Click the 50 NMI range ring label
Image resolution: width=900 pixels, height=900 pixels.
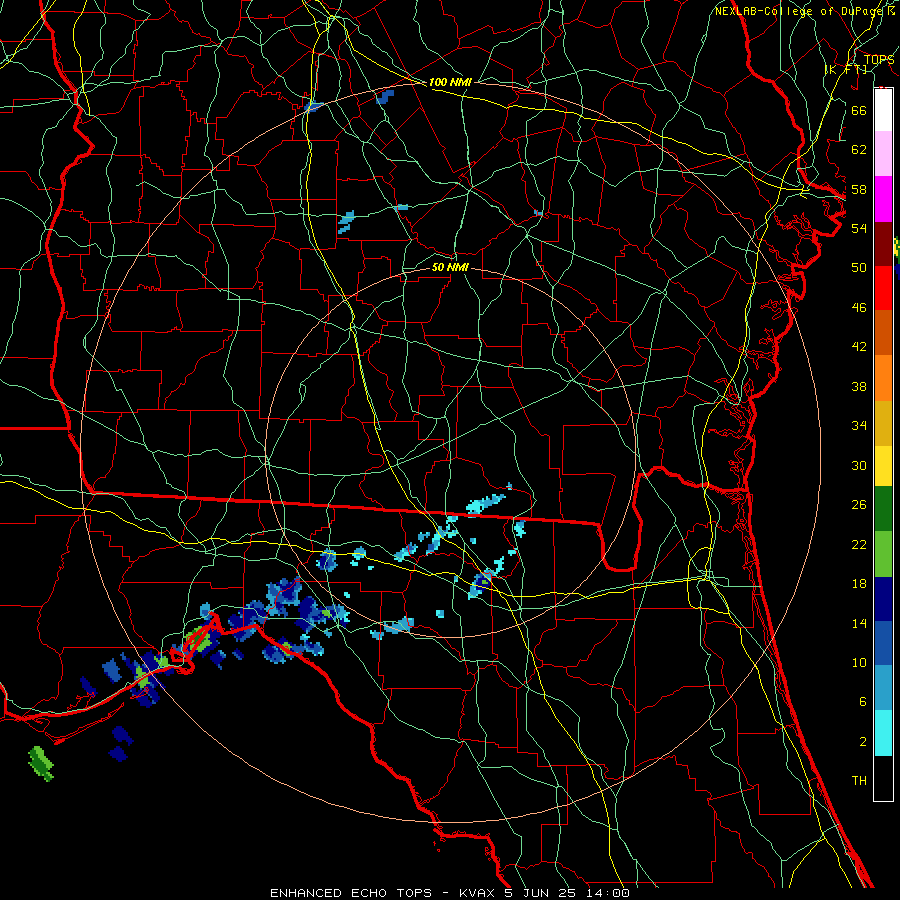point(450,267)
